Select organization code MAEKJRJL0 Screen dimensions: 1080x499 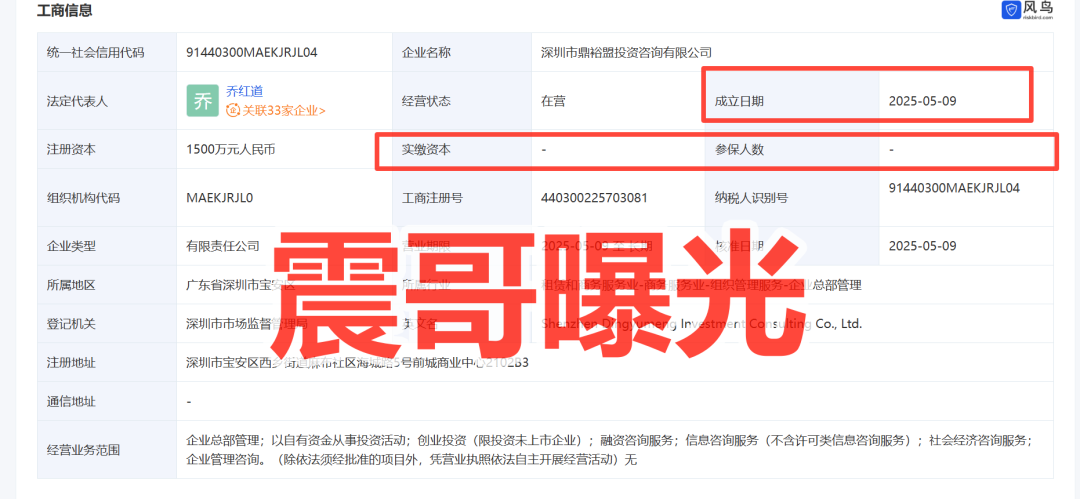click(x=219, y=198)
